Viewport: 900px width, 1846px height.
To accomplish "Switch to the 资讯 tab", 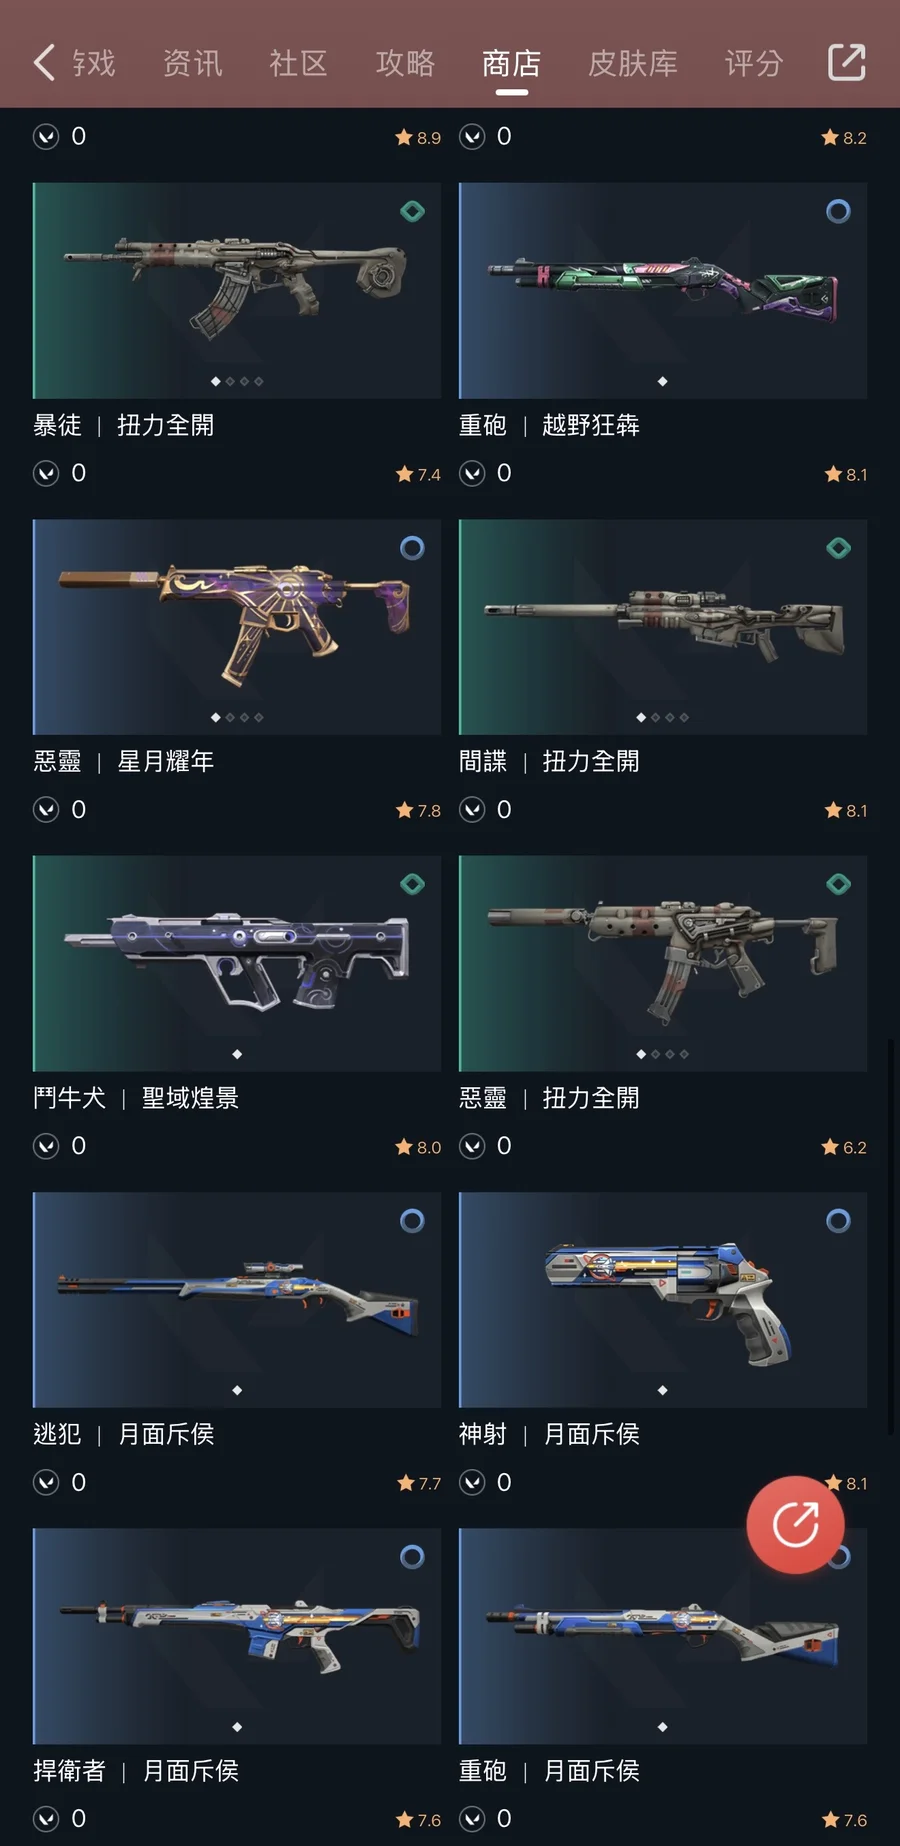I will click(192, 63).
